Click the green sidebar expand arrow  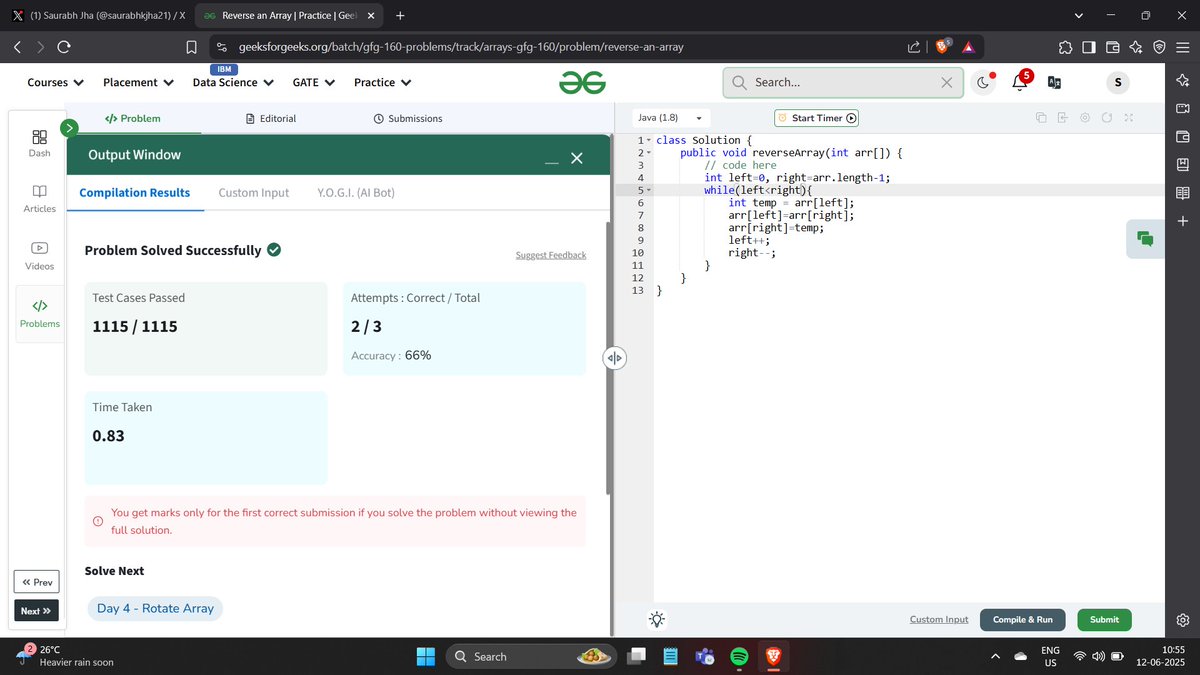point(69,128)
